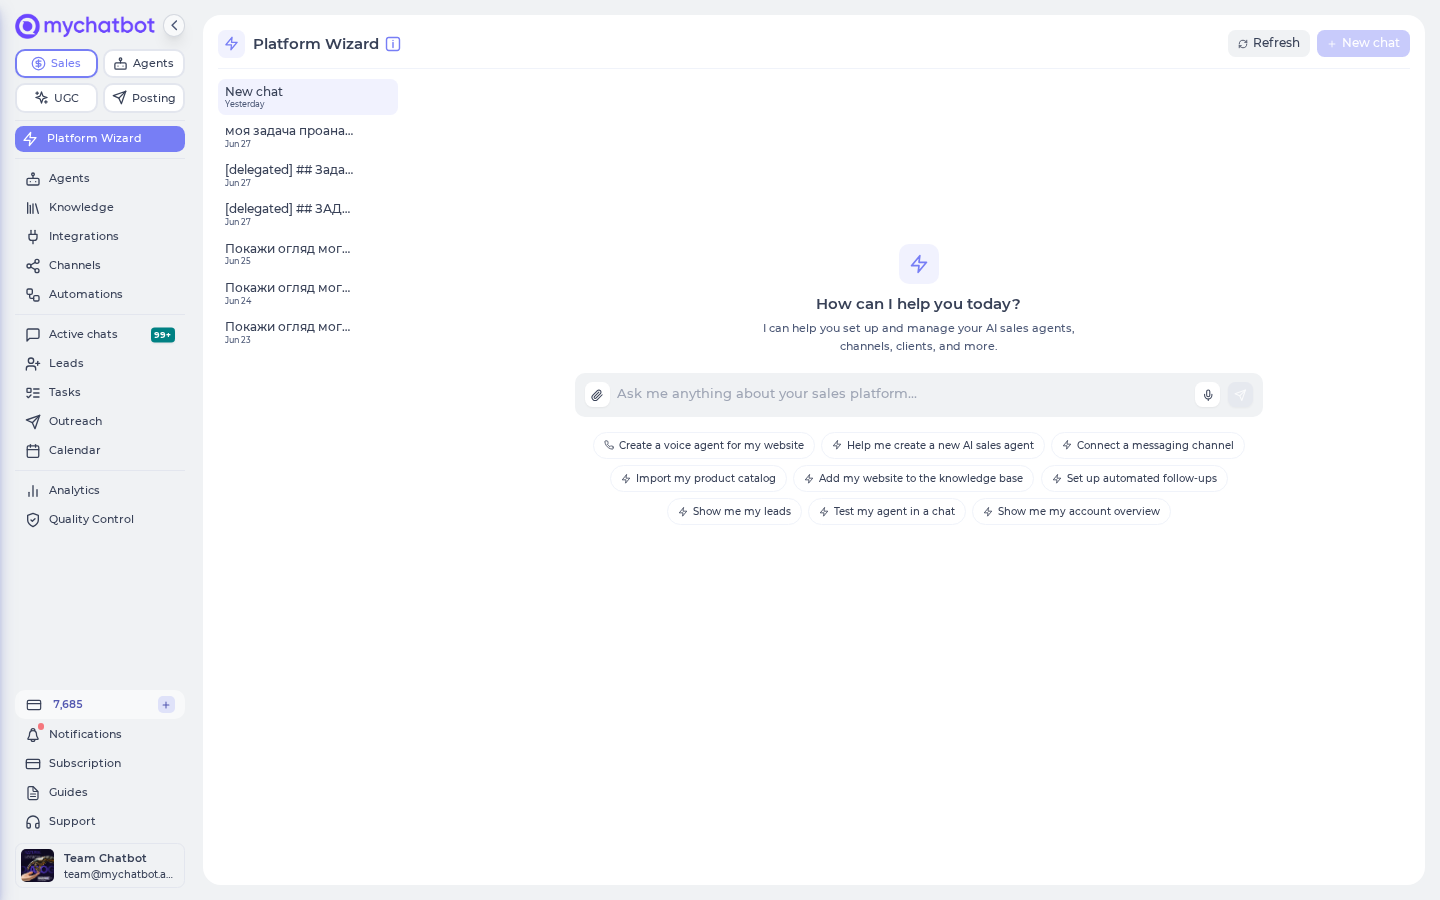The image size is (1440, 900).
Task: Click the 99+ badge on Active chats
Action: click(x=163, y=335)
